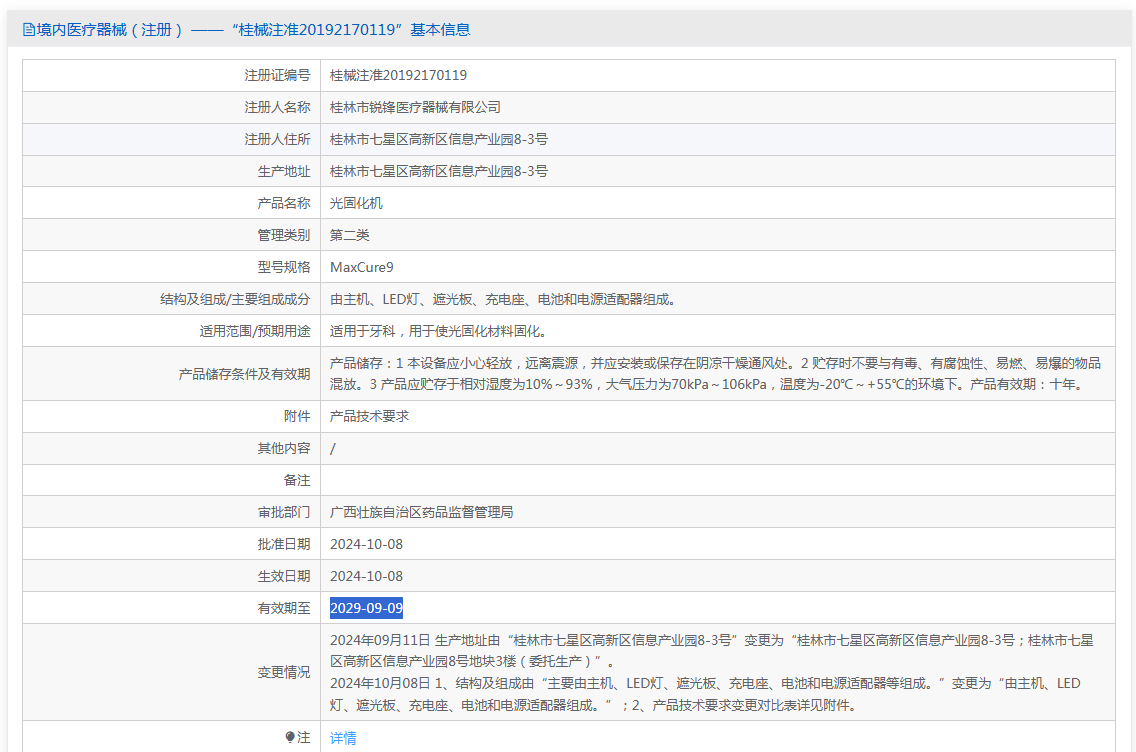1136x752 pixels.
Task: Click the empty 备注 cell
Action: [717, 480]
